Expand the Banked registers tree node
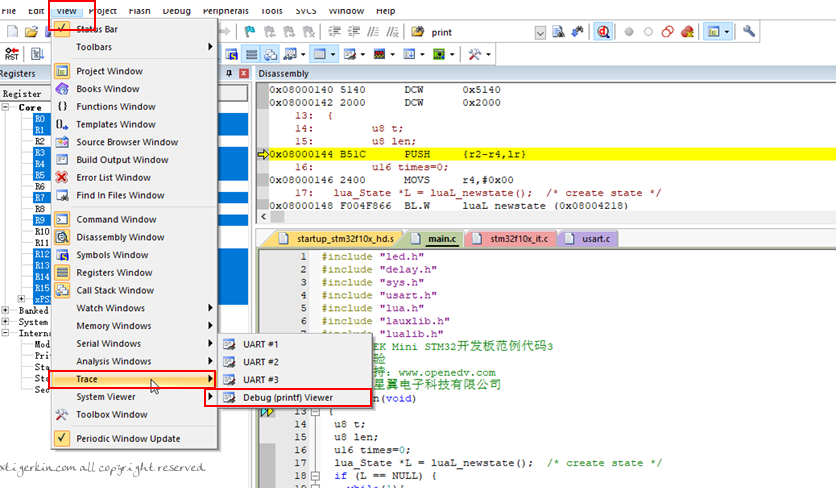Image resolution: width=836 pixels, height=488 pixels. (5, 310)
